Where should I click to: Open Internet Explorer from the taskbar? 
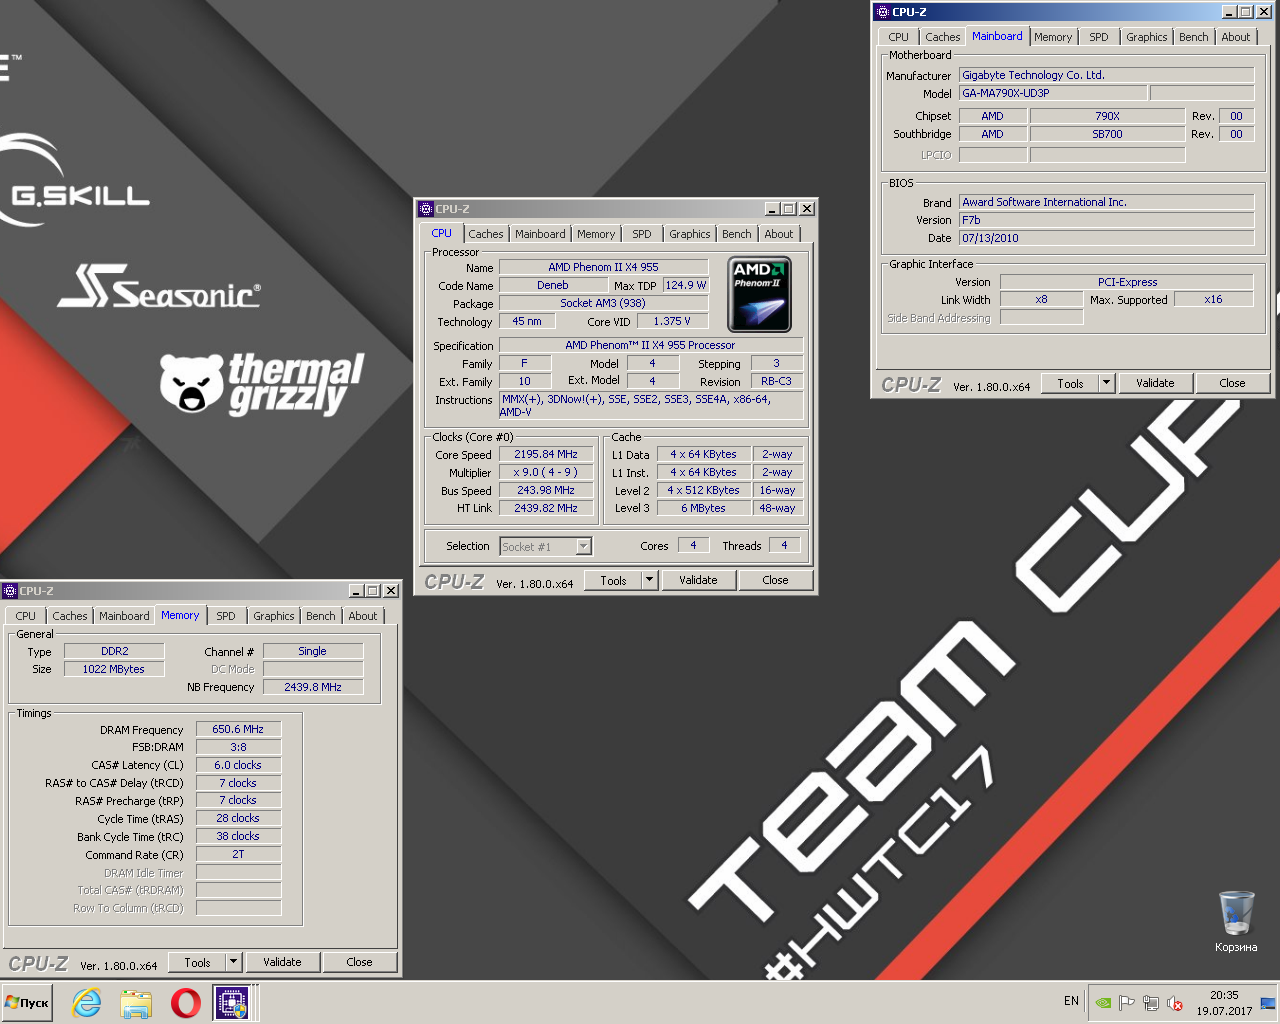[x=87, y=1002]
